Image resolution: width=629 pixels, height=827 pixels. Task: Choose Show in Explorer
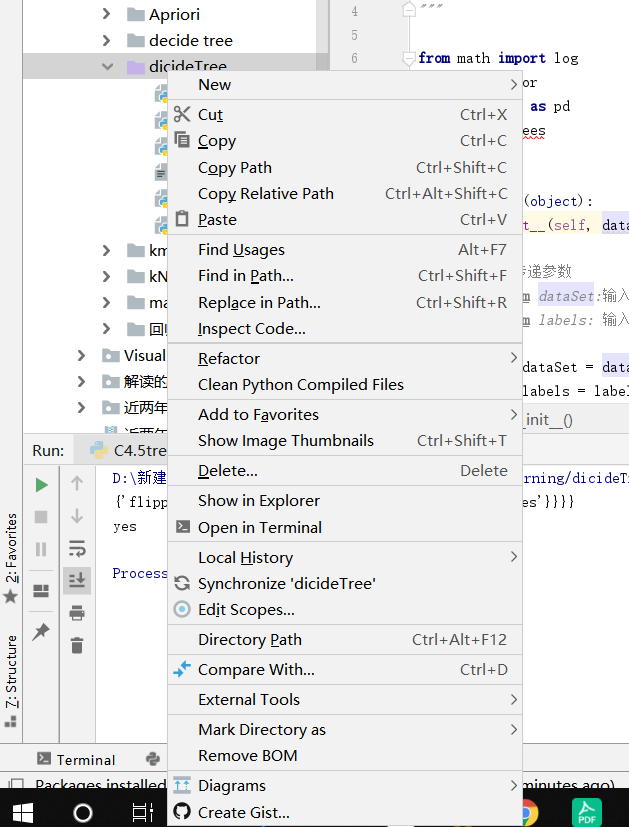tap(345, 501)
